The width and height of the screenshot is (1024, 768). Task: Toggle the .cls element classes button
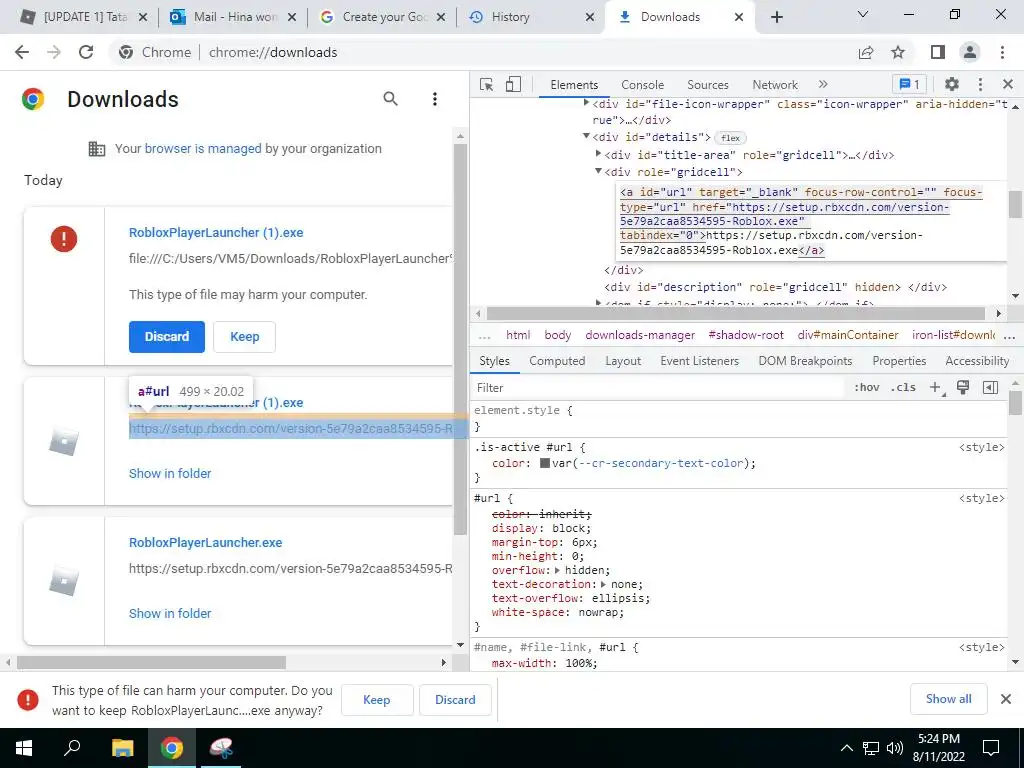click(x=903, y=387)
